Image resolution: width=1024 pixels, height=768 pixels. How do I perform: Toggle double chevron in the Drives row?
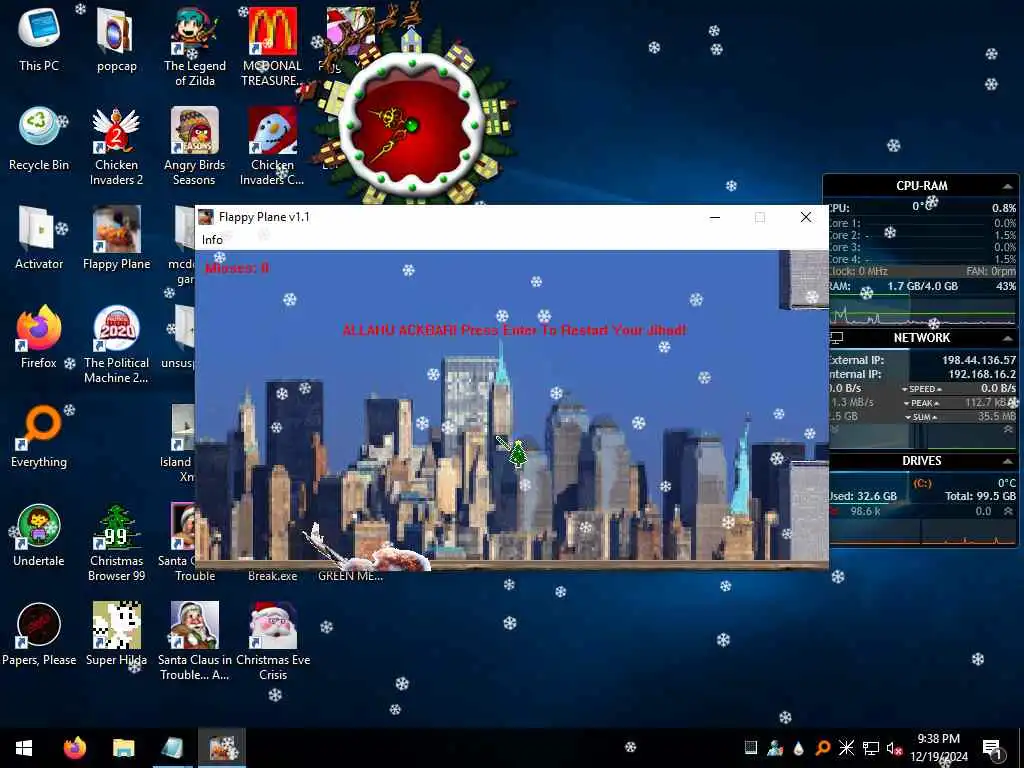point(1008,511)
